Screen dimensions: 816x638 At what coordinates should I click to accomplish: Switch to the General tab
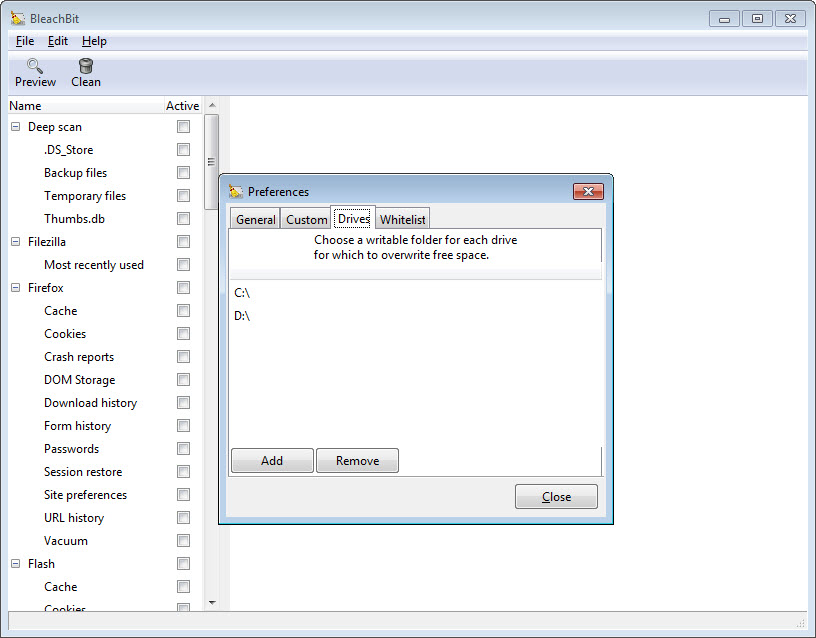click(x=255, y=220)
